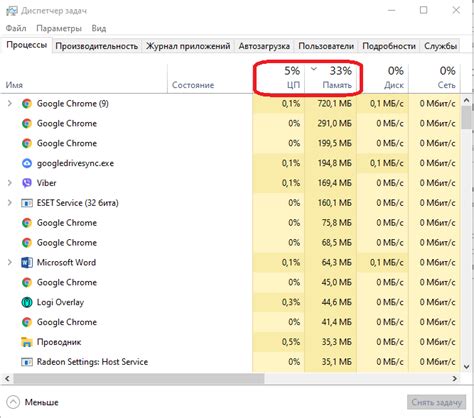Click Chrome icon in the 45,0 МБ row

27,282
